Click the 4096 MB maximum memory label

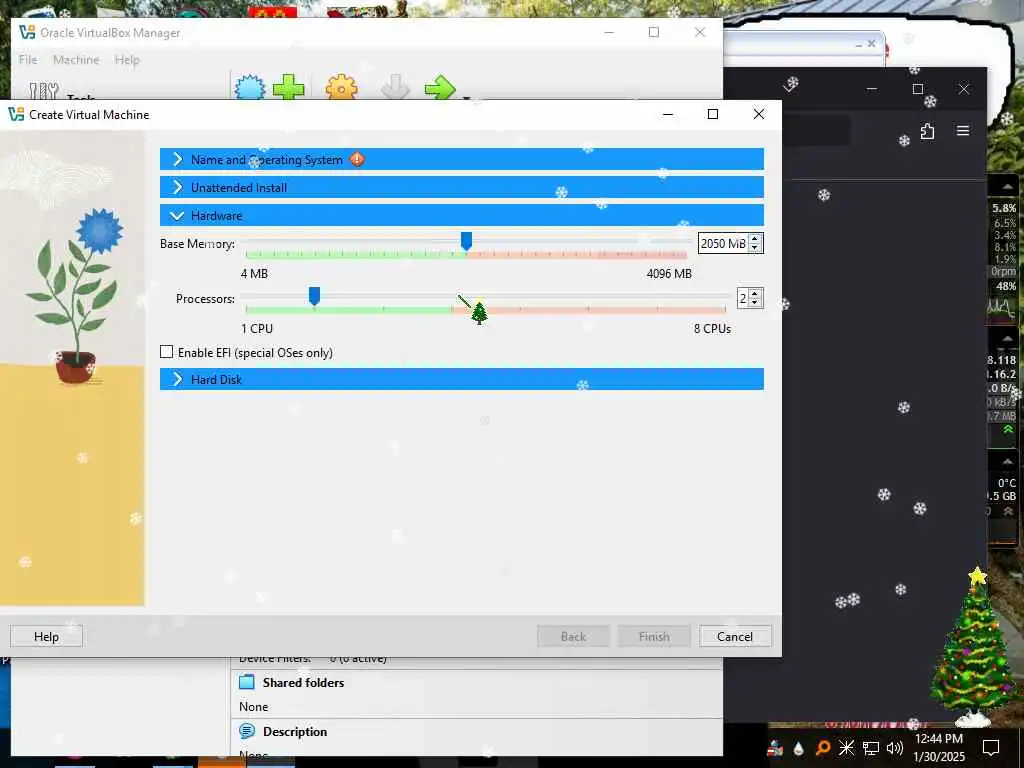[669, 274]
